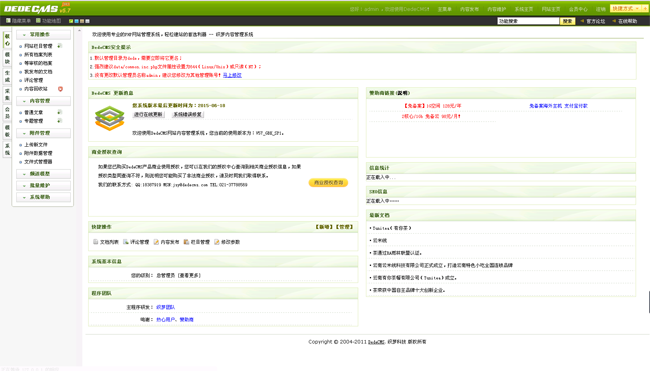Click red shield icon beside 内容回收站
This screenshot has width=650, height=371.
(61, 89)
